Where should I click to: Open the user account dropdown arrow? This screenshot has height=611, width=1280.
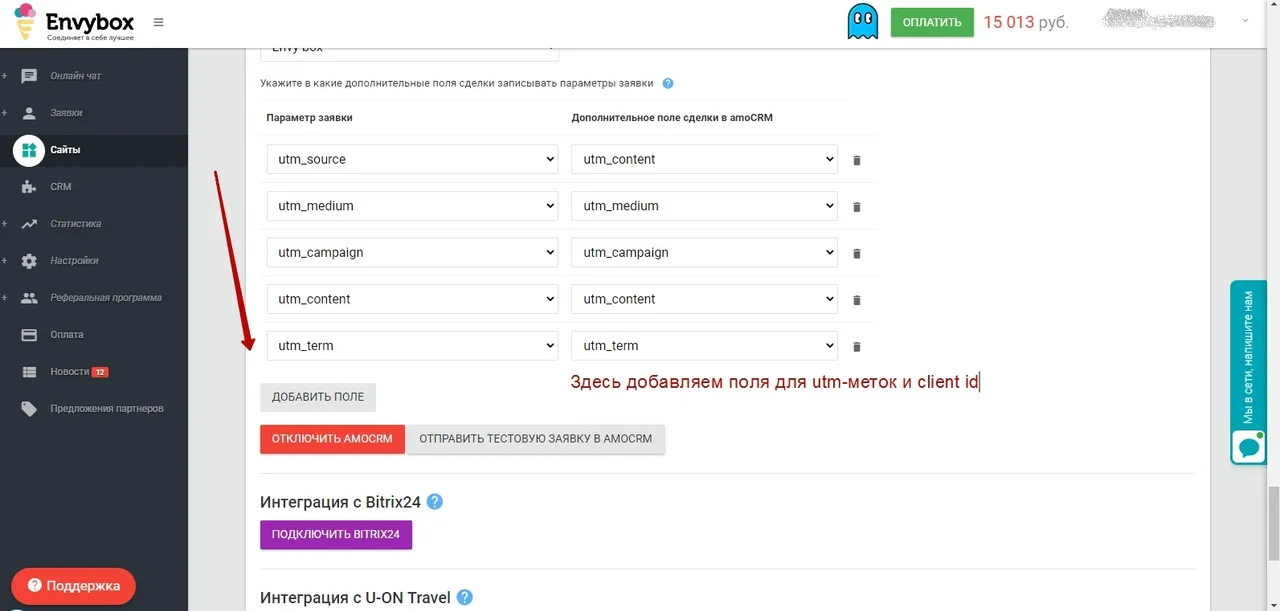(x=1245, y=19)
